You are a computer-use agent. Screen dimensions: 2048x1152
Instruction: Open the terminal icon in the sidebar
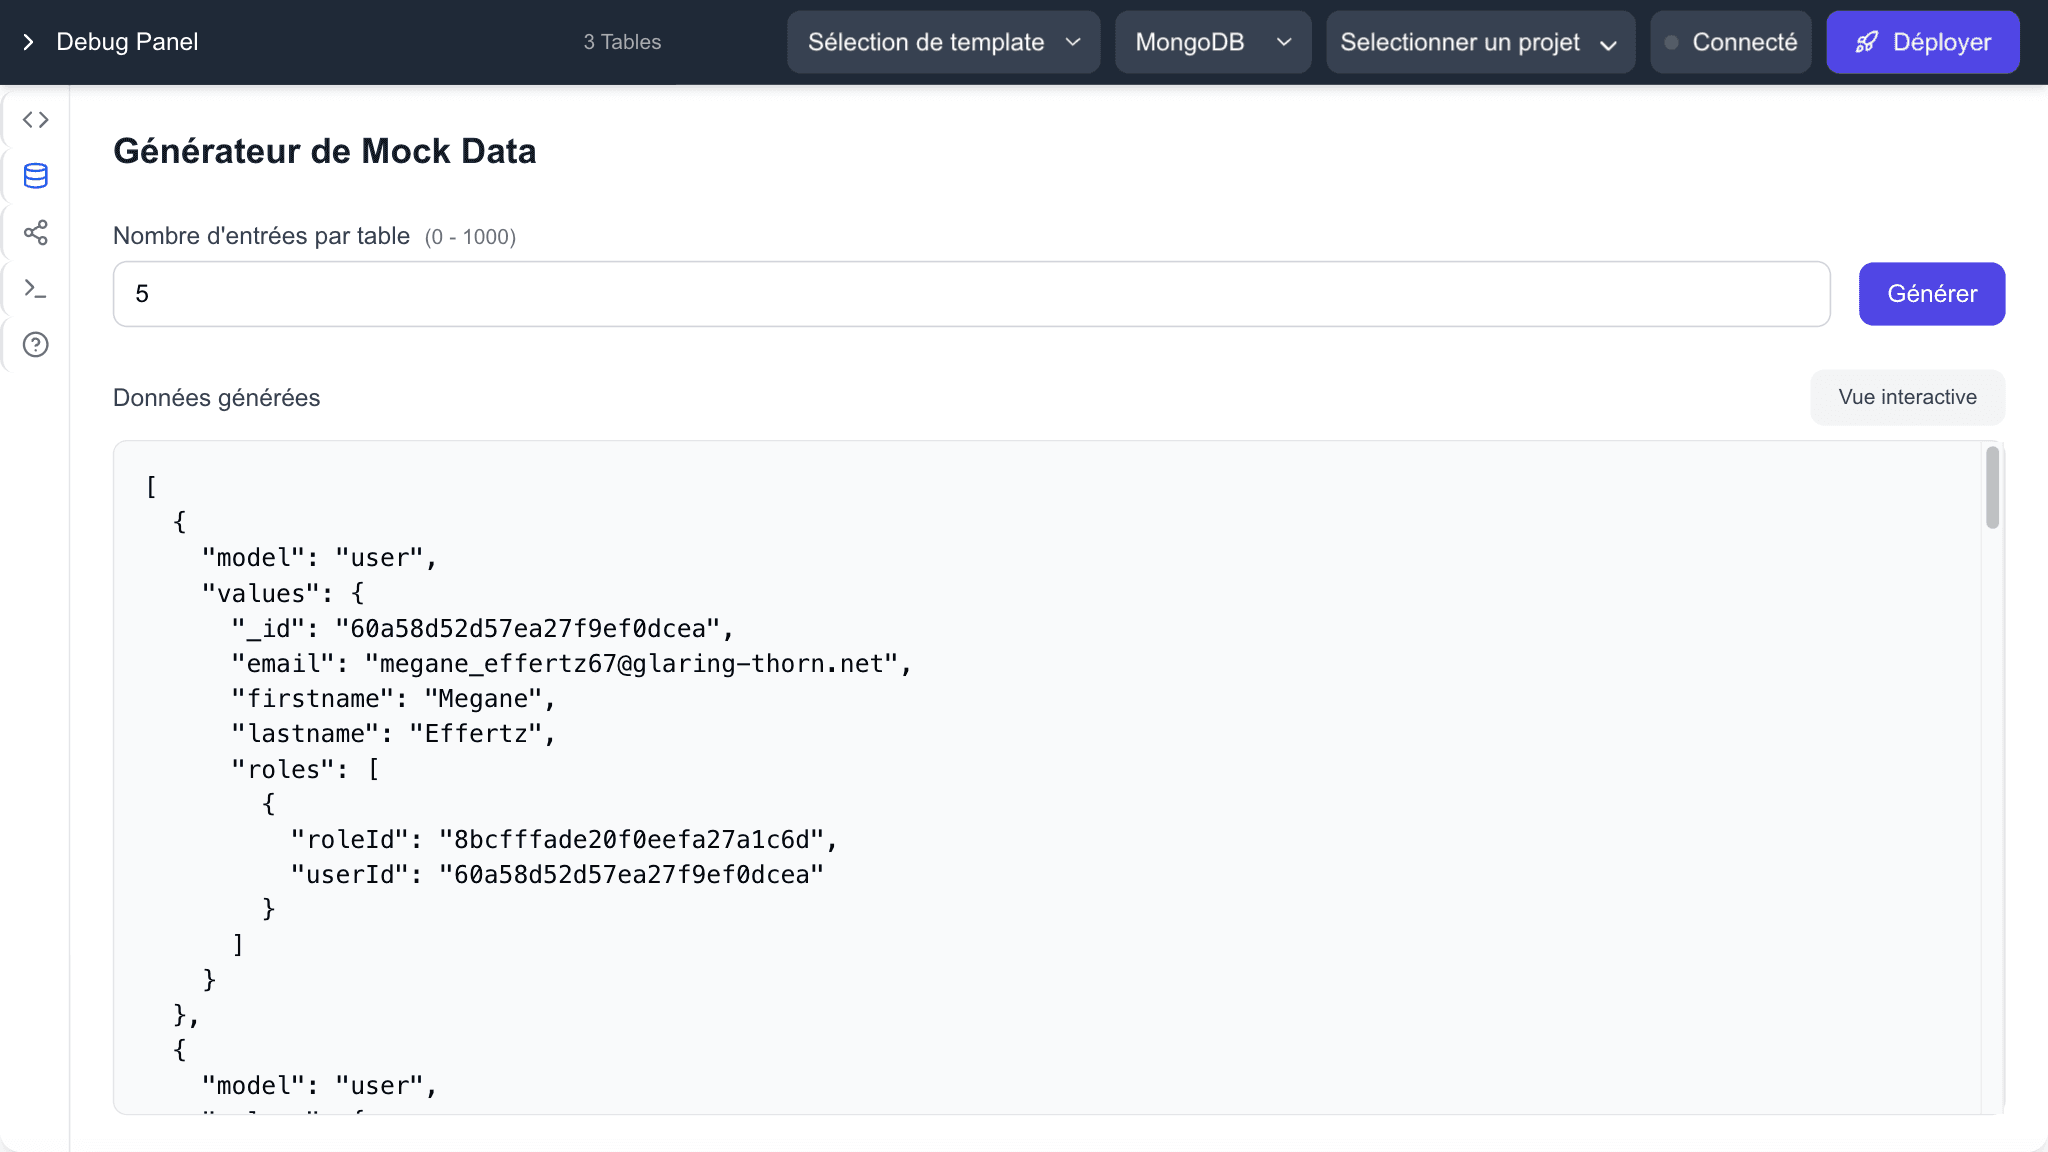(36, 289)
